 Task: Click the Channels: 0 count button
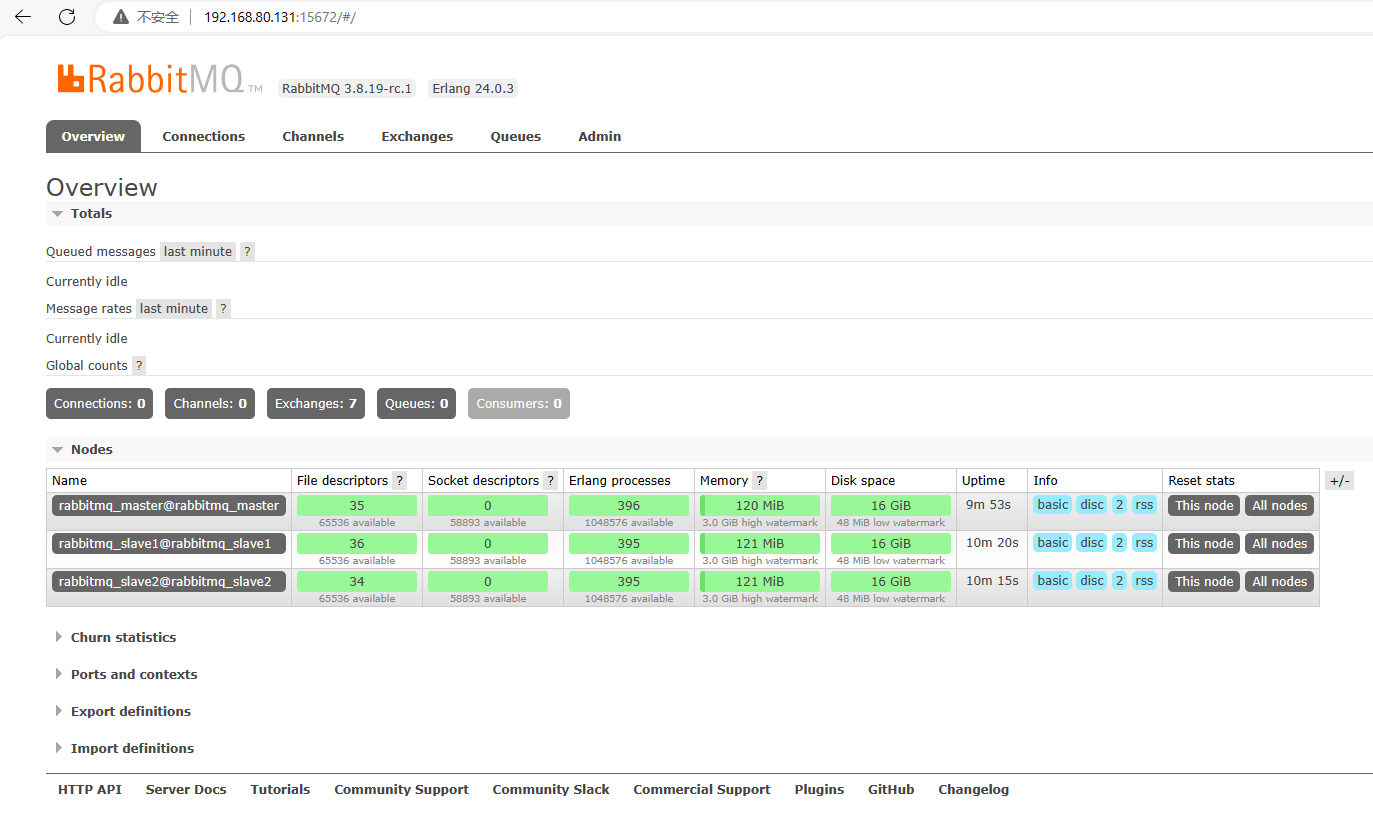[210, 404]
